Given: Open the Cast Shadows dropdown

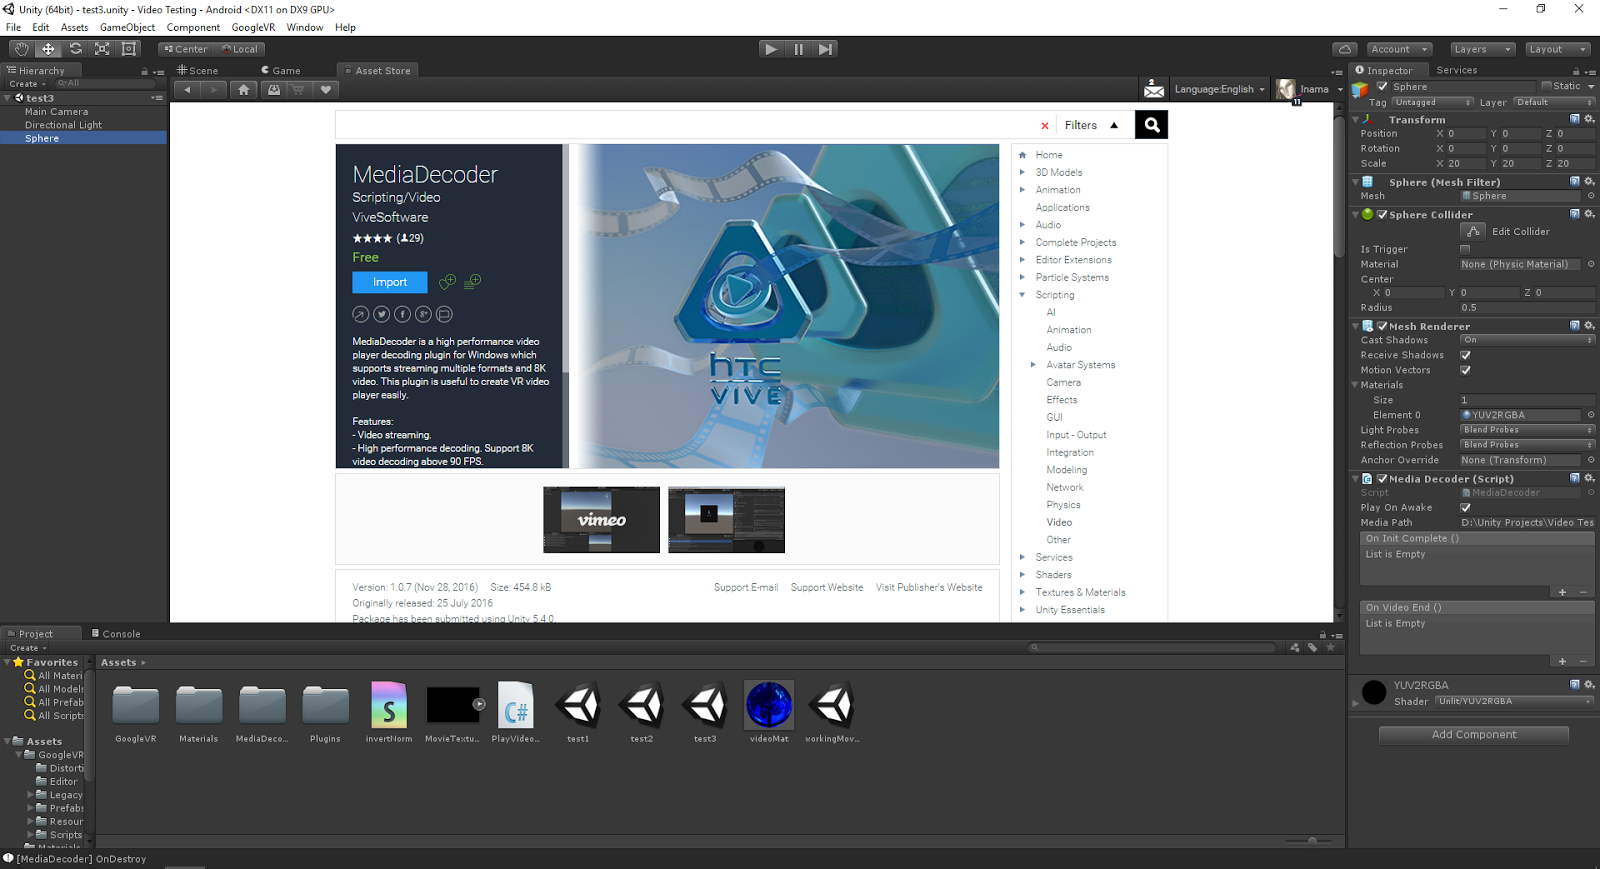Looking at the screenshot, I should tap(1527, 340).
